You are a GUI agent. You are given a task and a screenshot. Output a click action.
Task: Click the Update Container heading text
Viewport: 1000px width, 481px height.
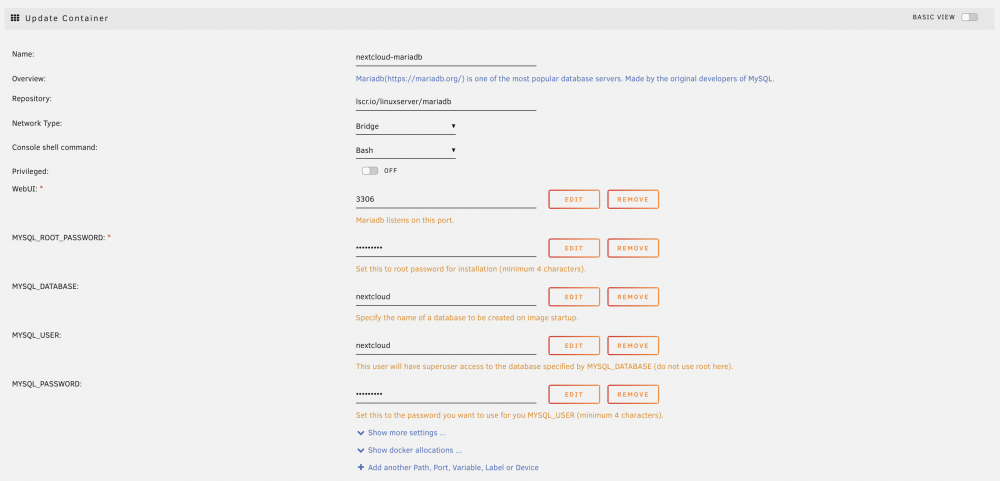click(x=67, y=18)
